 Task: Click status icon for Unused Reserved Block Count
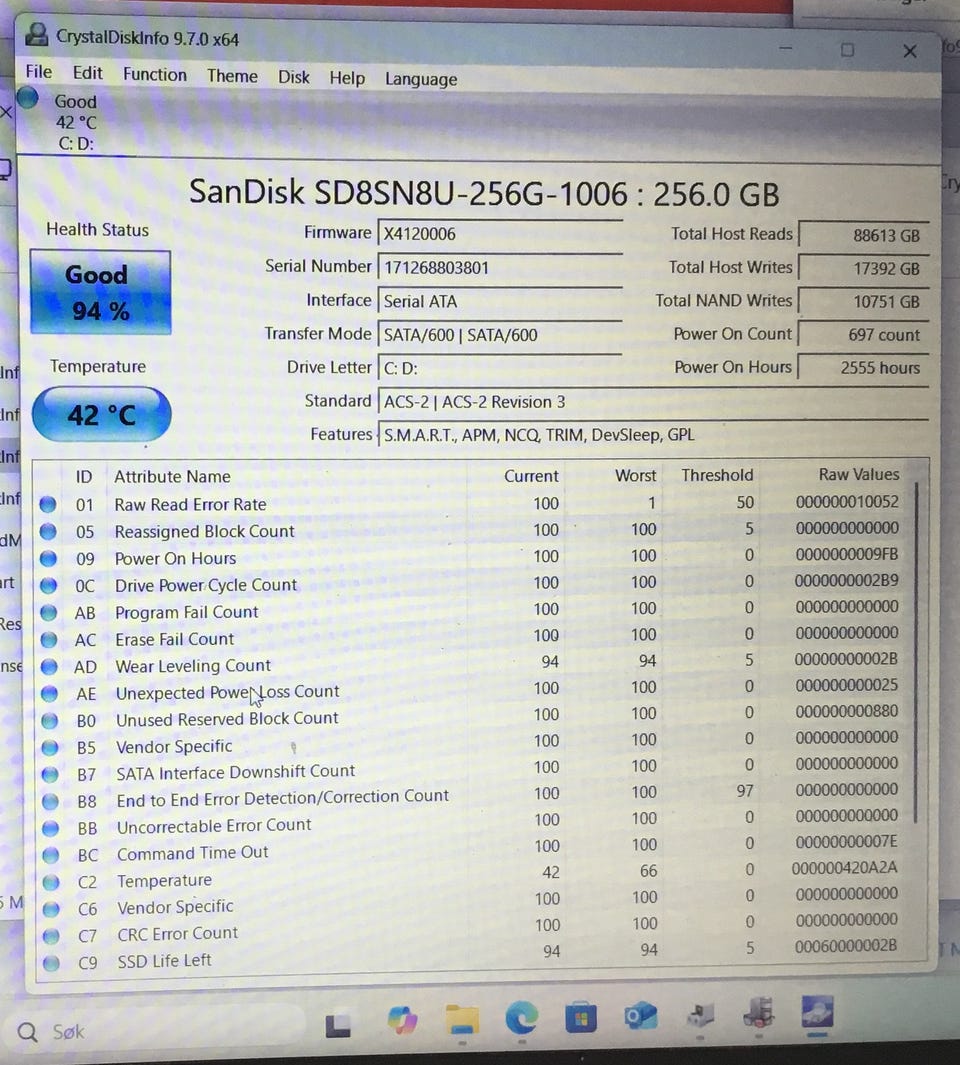(50, 721)
